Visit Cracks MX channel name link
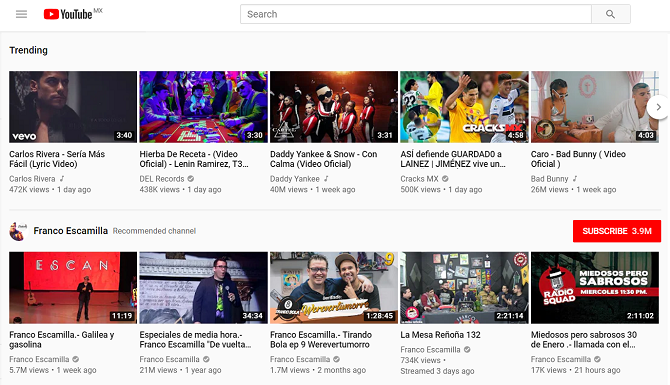The width and height of the screenshot is (670, 385). [420, 179]
